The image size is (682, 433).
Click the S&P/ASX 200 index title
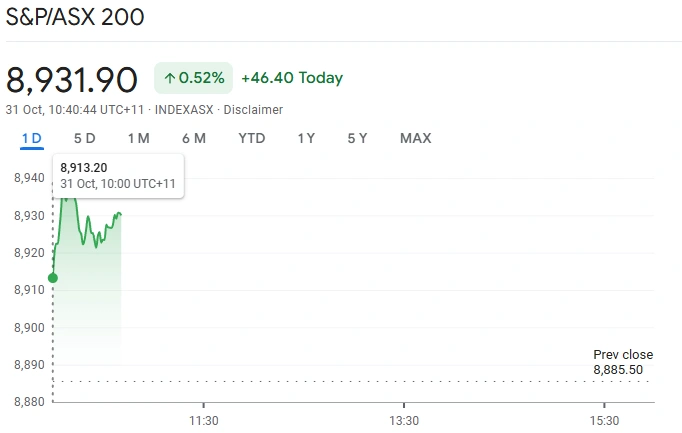pyautogui.click(x=75, y=17)
